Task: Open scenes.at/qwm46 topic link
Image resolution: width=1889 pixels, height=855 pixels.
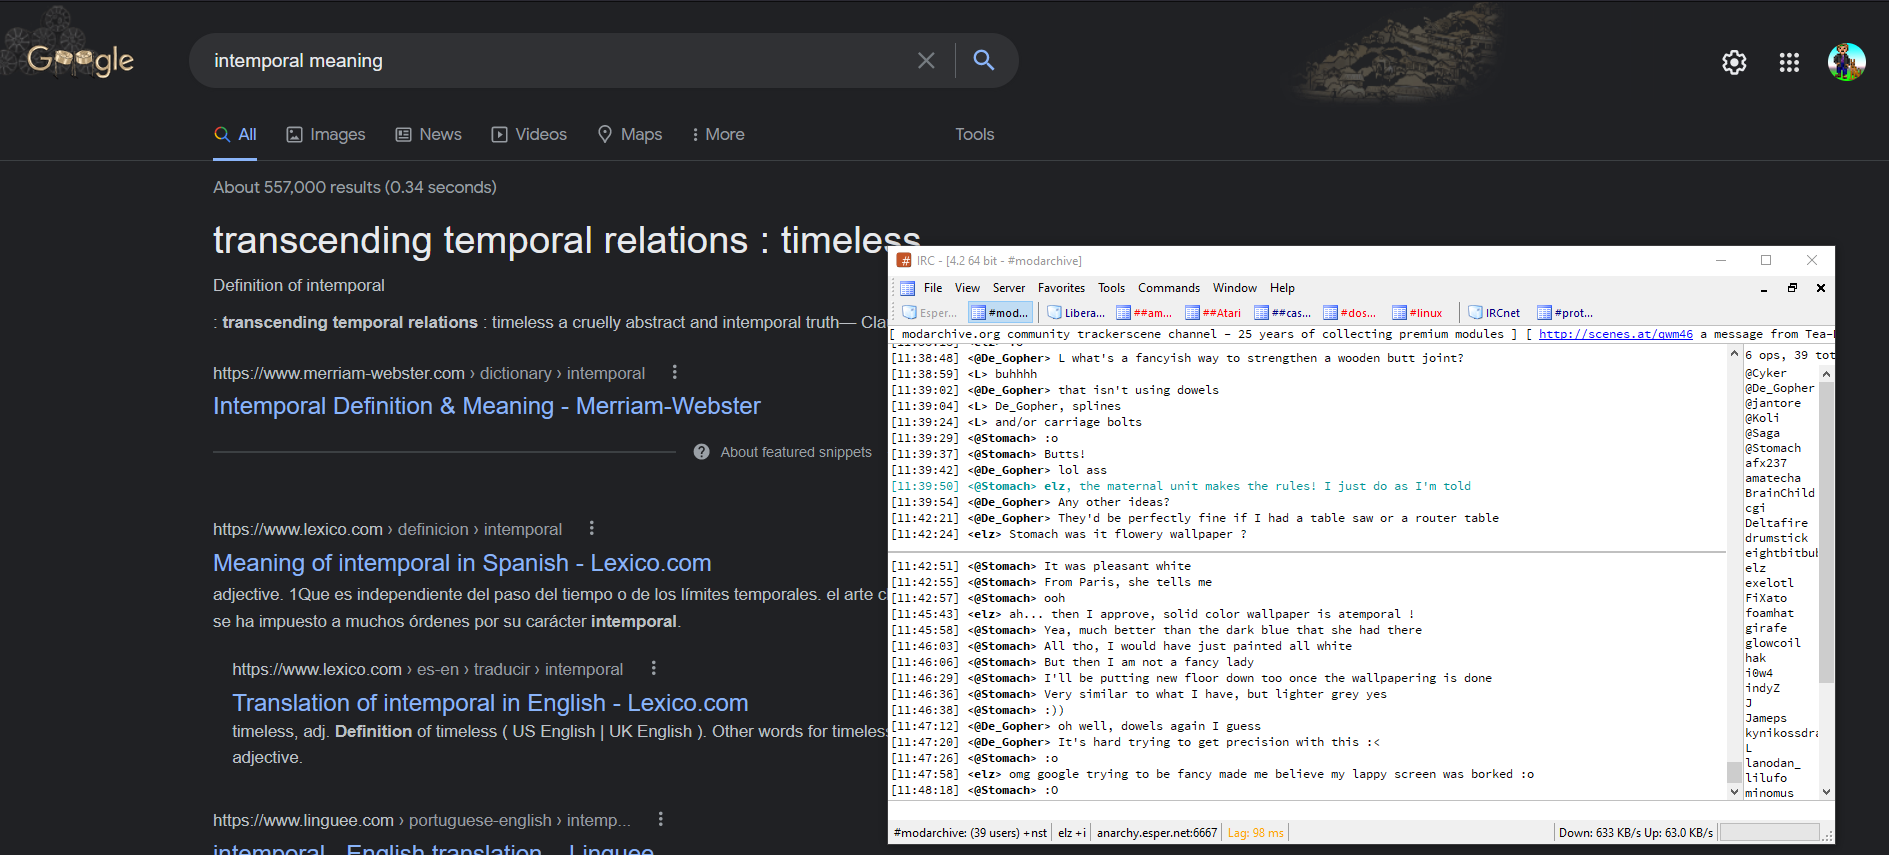Action: 1615,334
